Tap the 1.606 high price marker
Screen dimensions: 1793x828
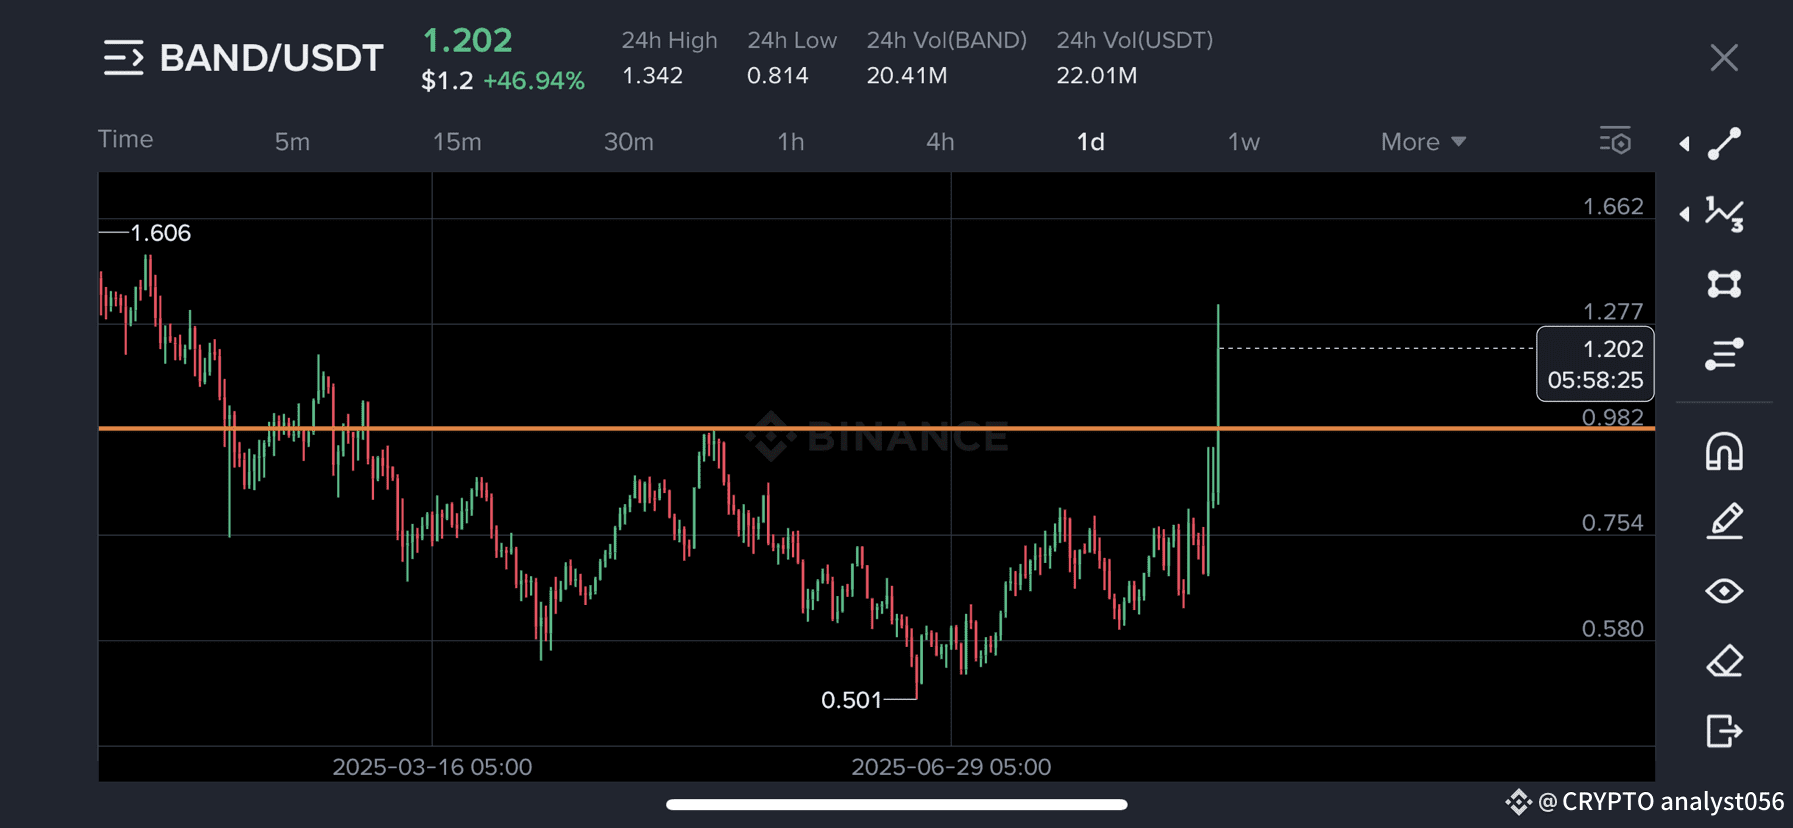160,233
